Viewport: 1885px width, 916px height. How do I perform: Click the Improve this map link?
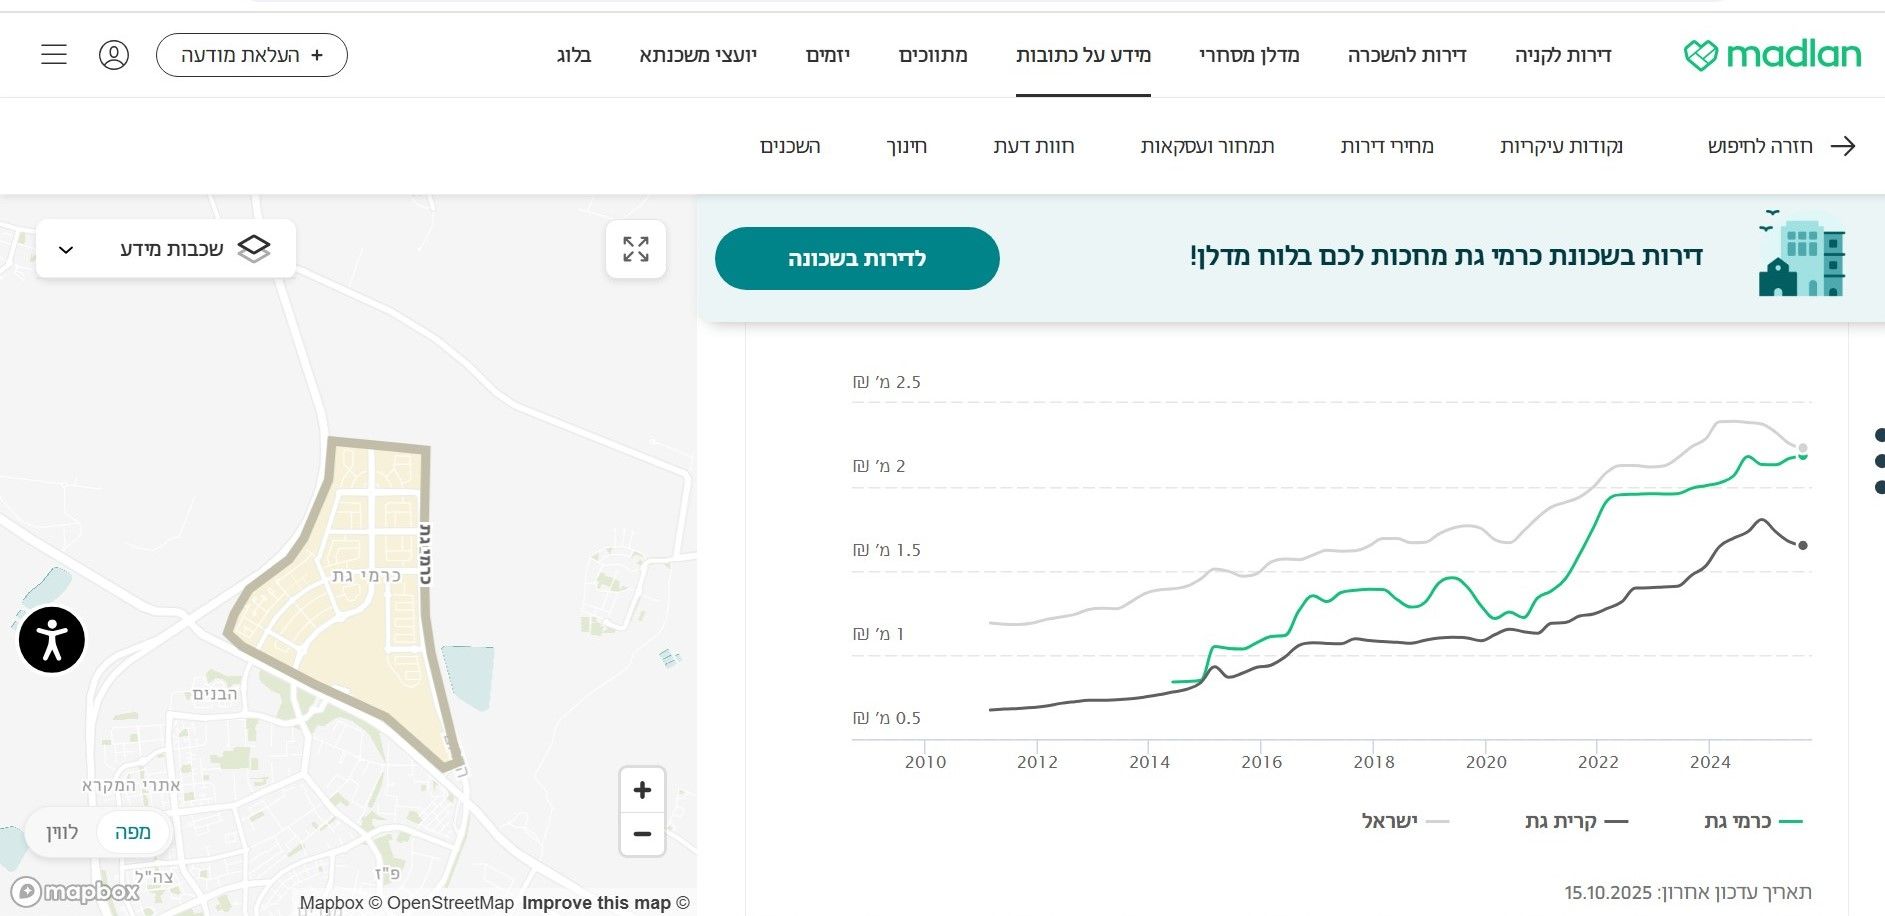(596, 903)
